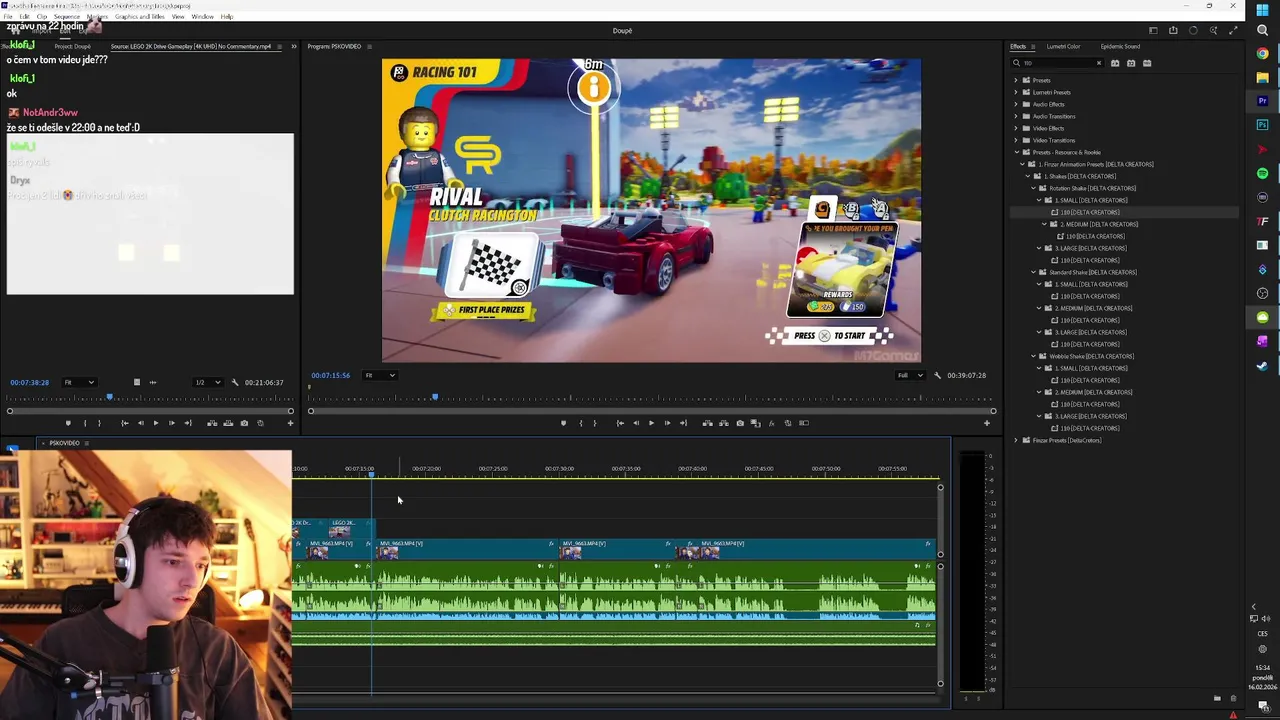The height and width of the screenshot is (720, 1280).
Task: Click the Drag Audio Only icon in Source monitor
Action: [x=153, y=382]
